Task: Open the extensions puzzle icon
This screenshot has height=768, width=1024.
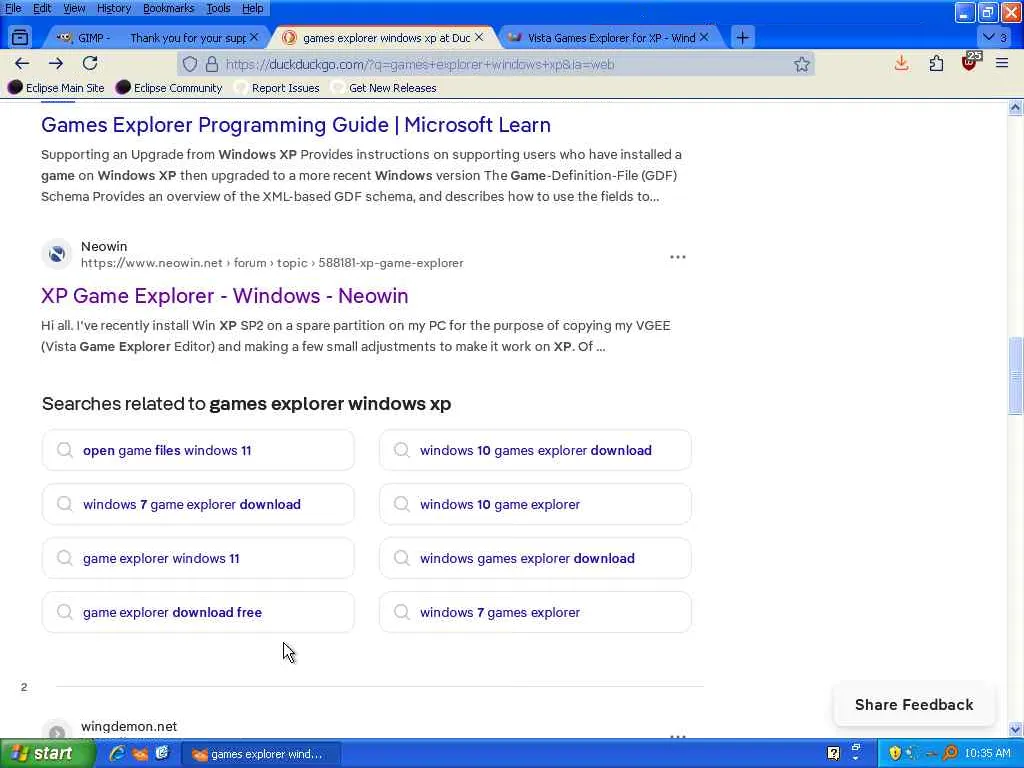Action: [x=936, y=63]
